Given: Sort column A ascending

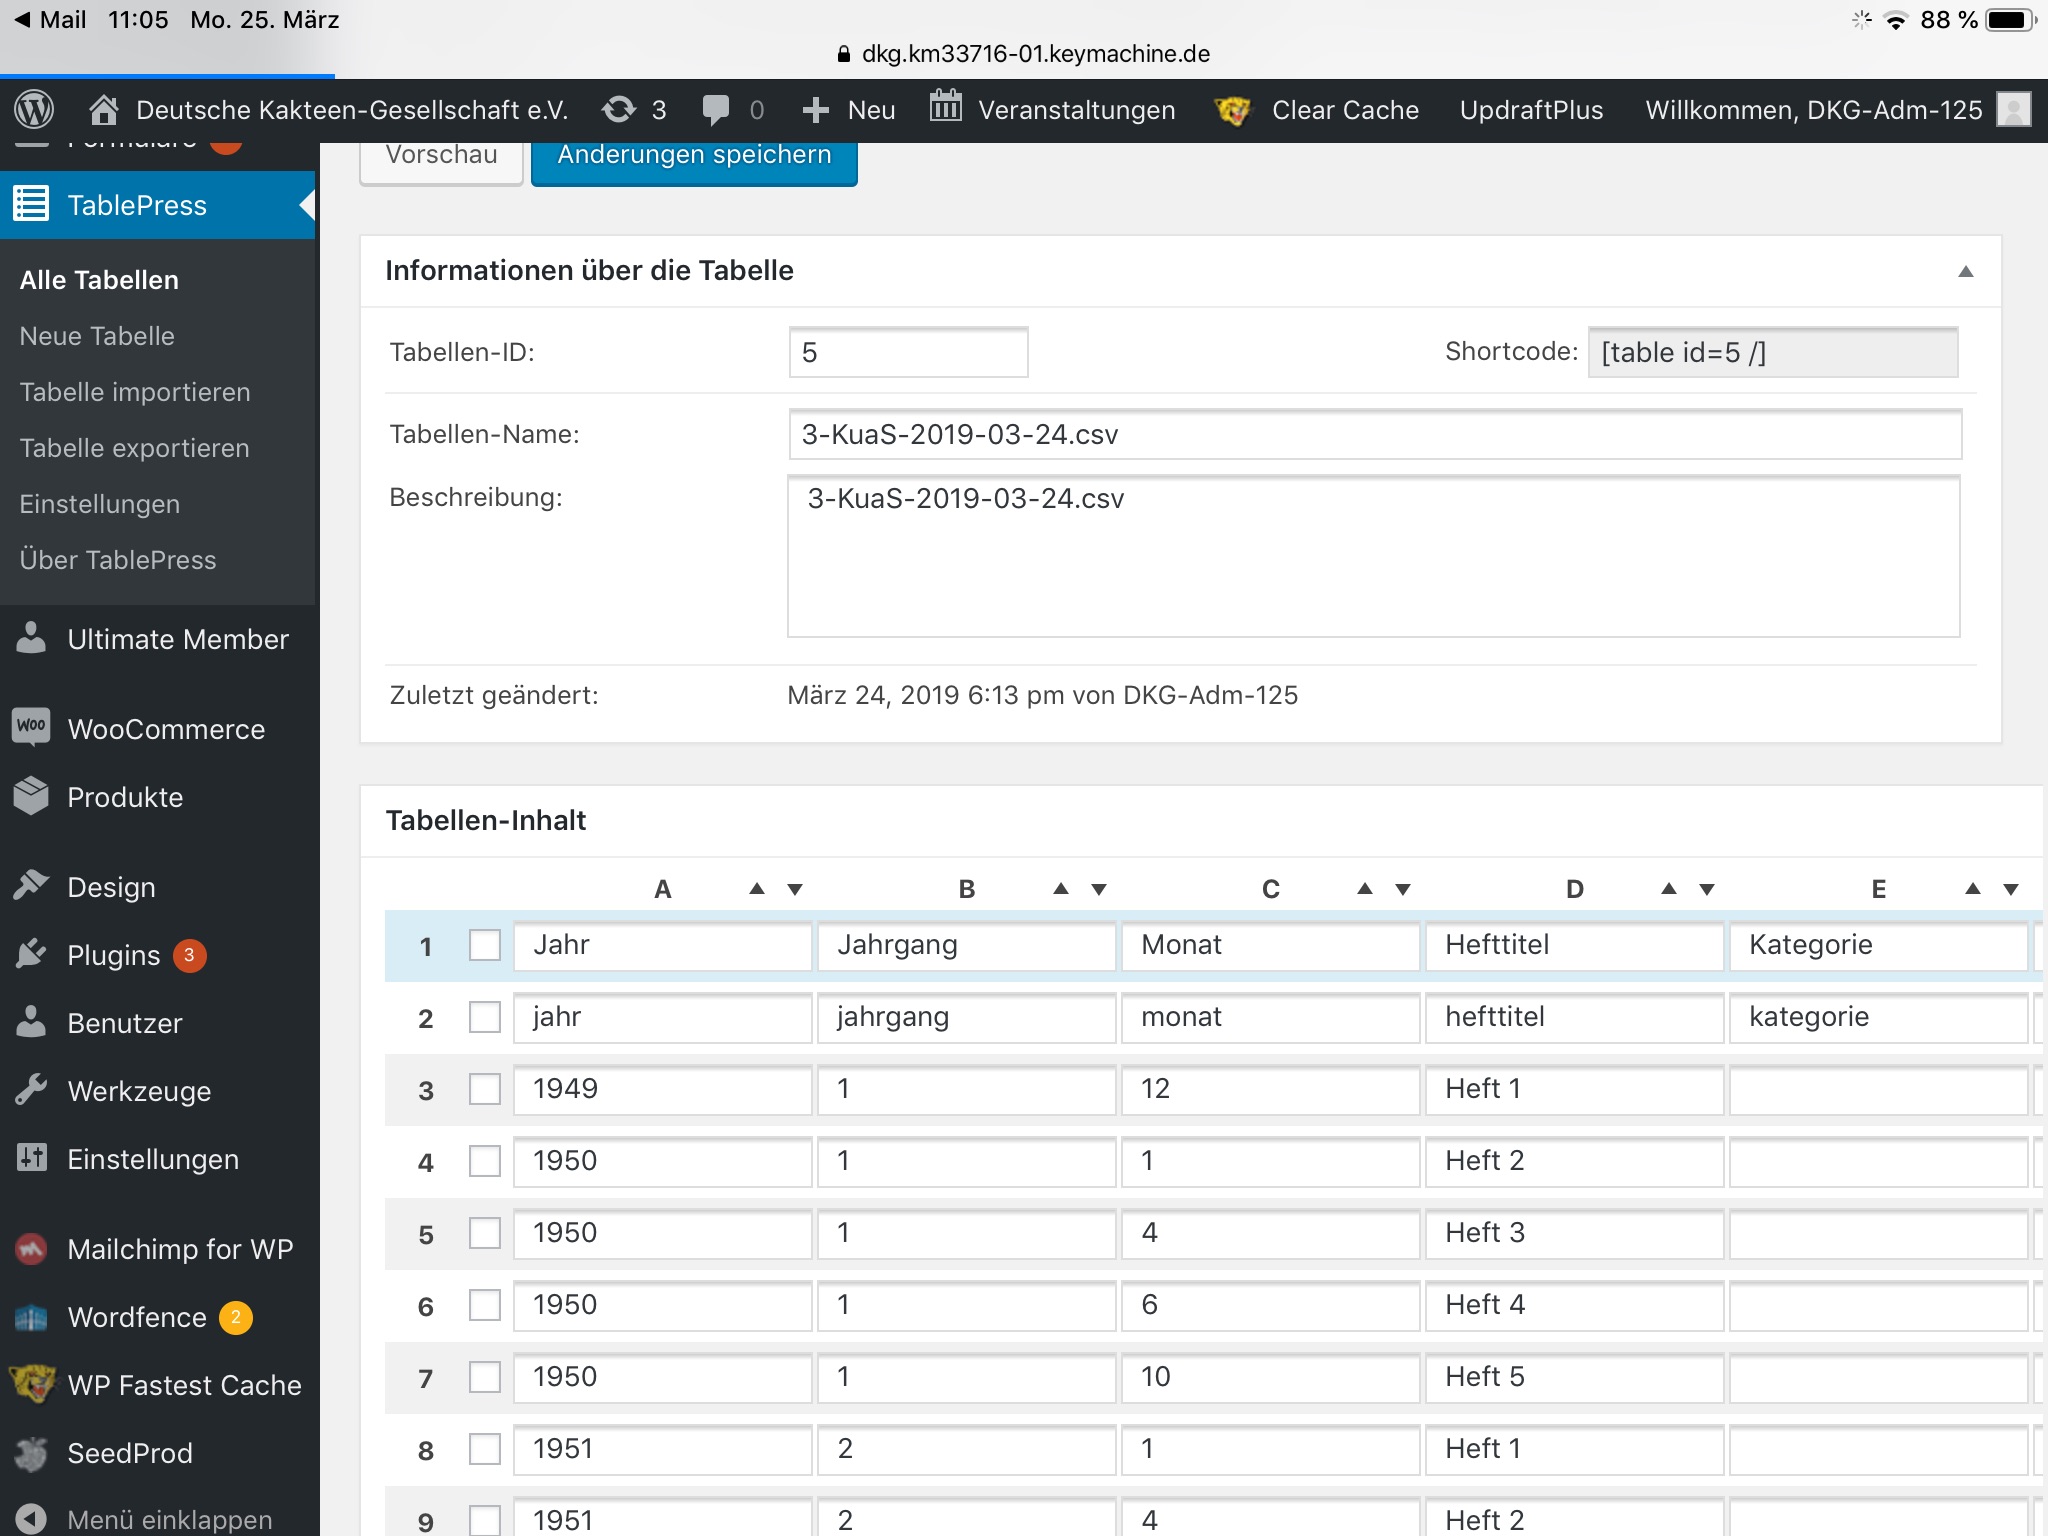Looking at the screenshot, I should tap(757, 889).
